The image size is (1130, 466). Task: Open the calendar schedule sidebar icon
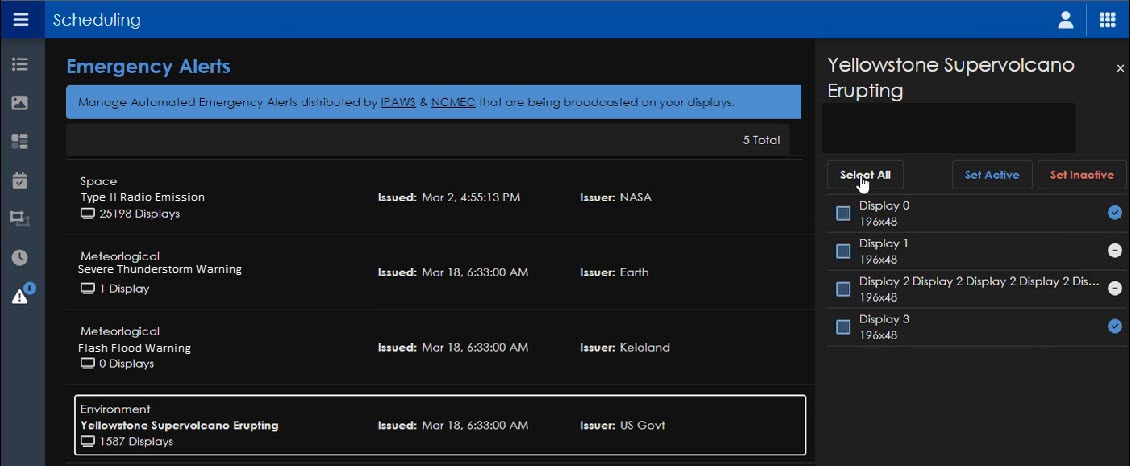click(19, 180)
